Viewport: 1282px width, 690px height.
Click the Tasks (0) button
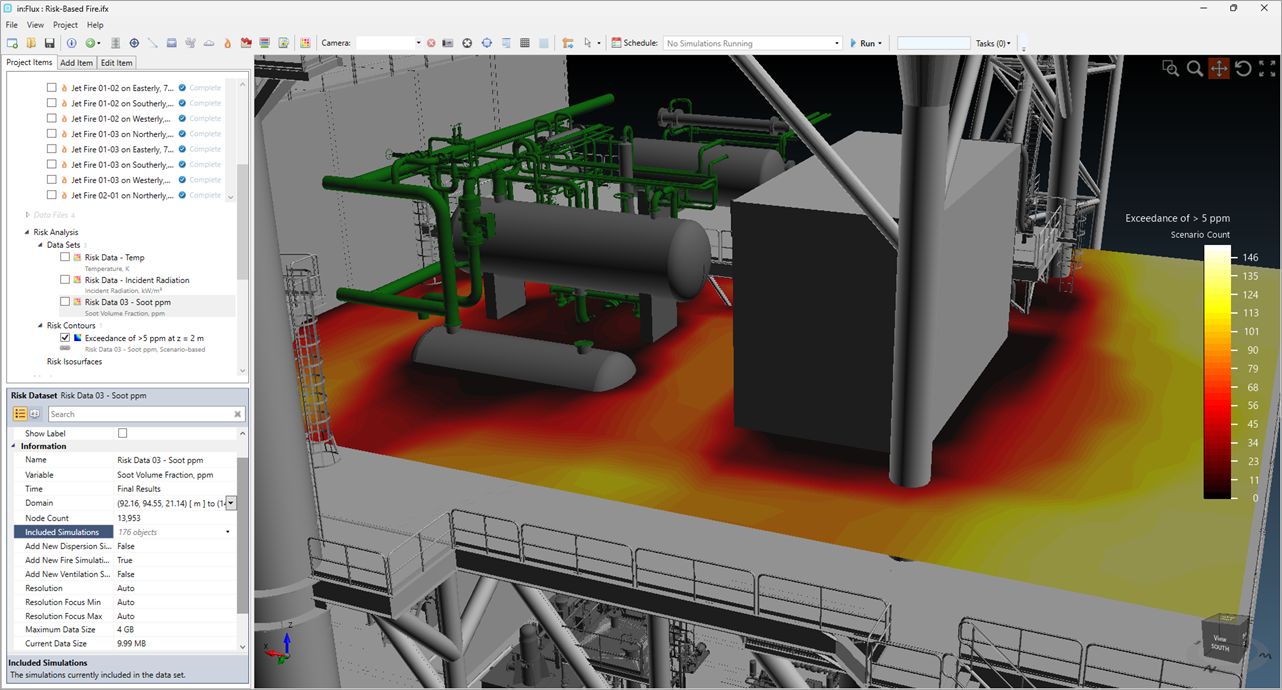[x=993, y=44]
